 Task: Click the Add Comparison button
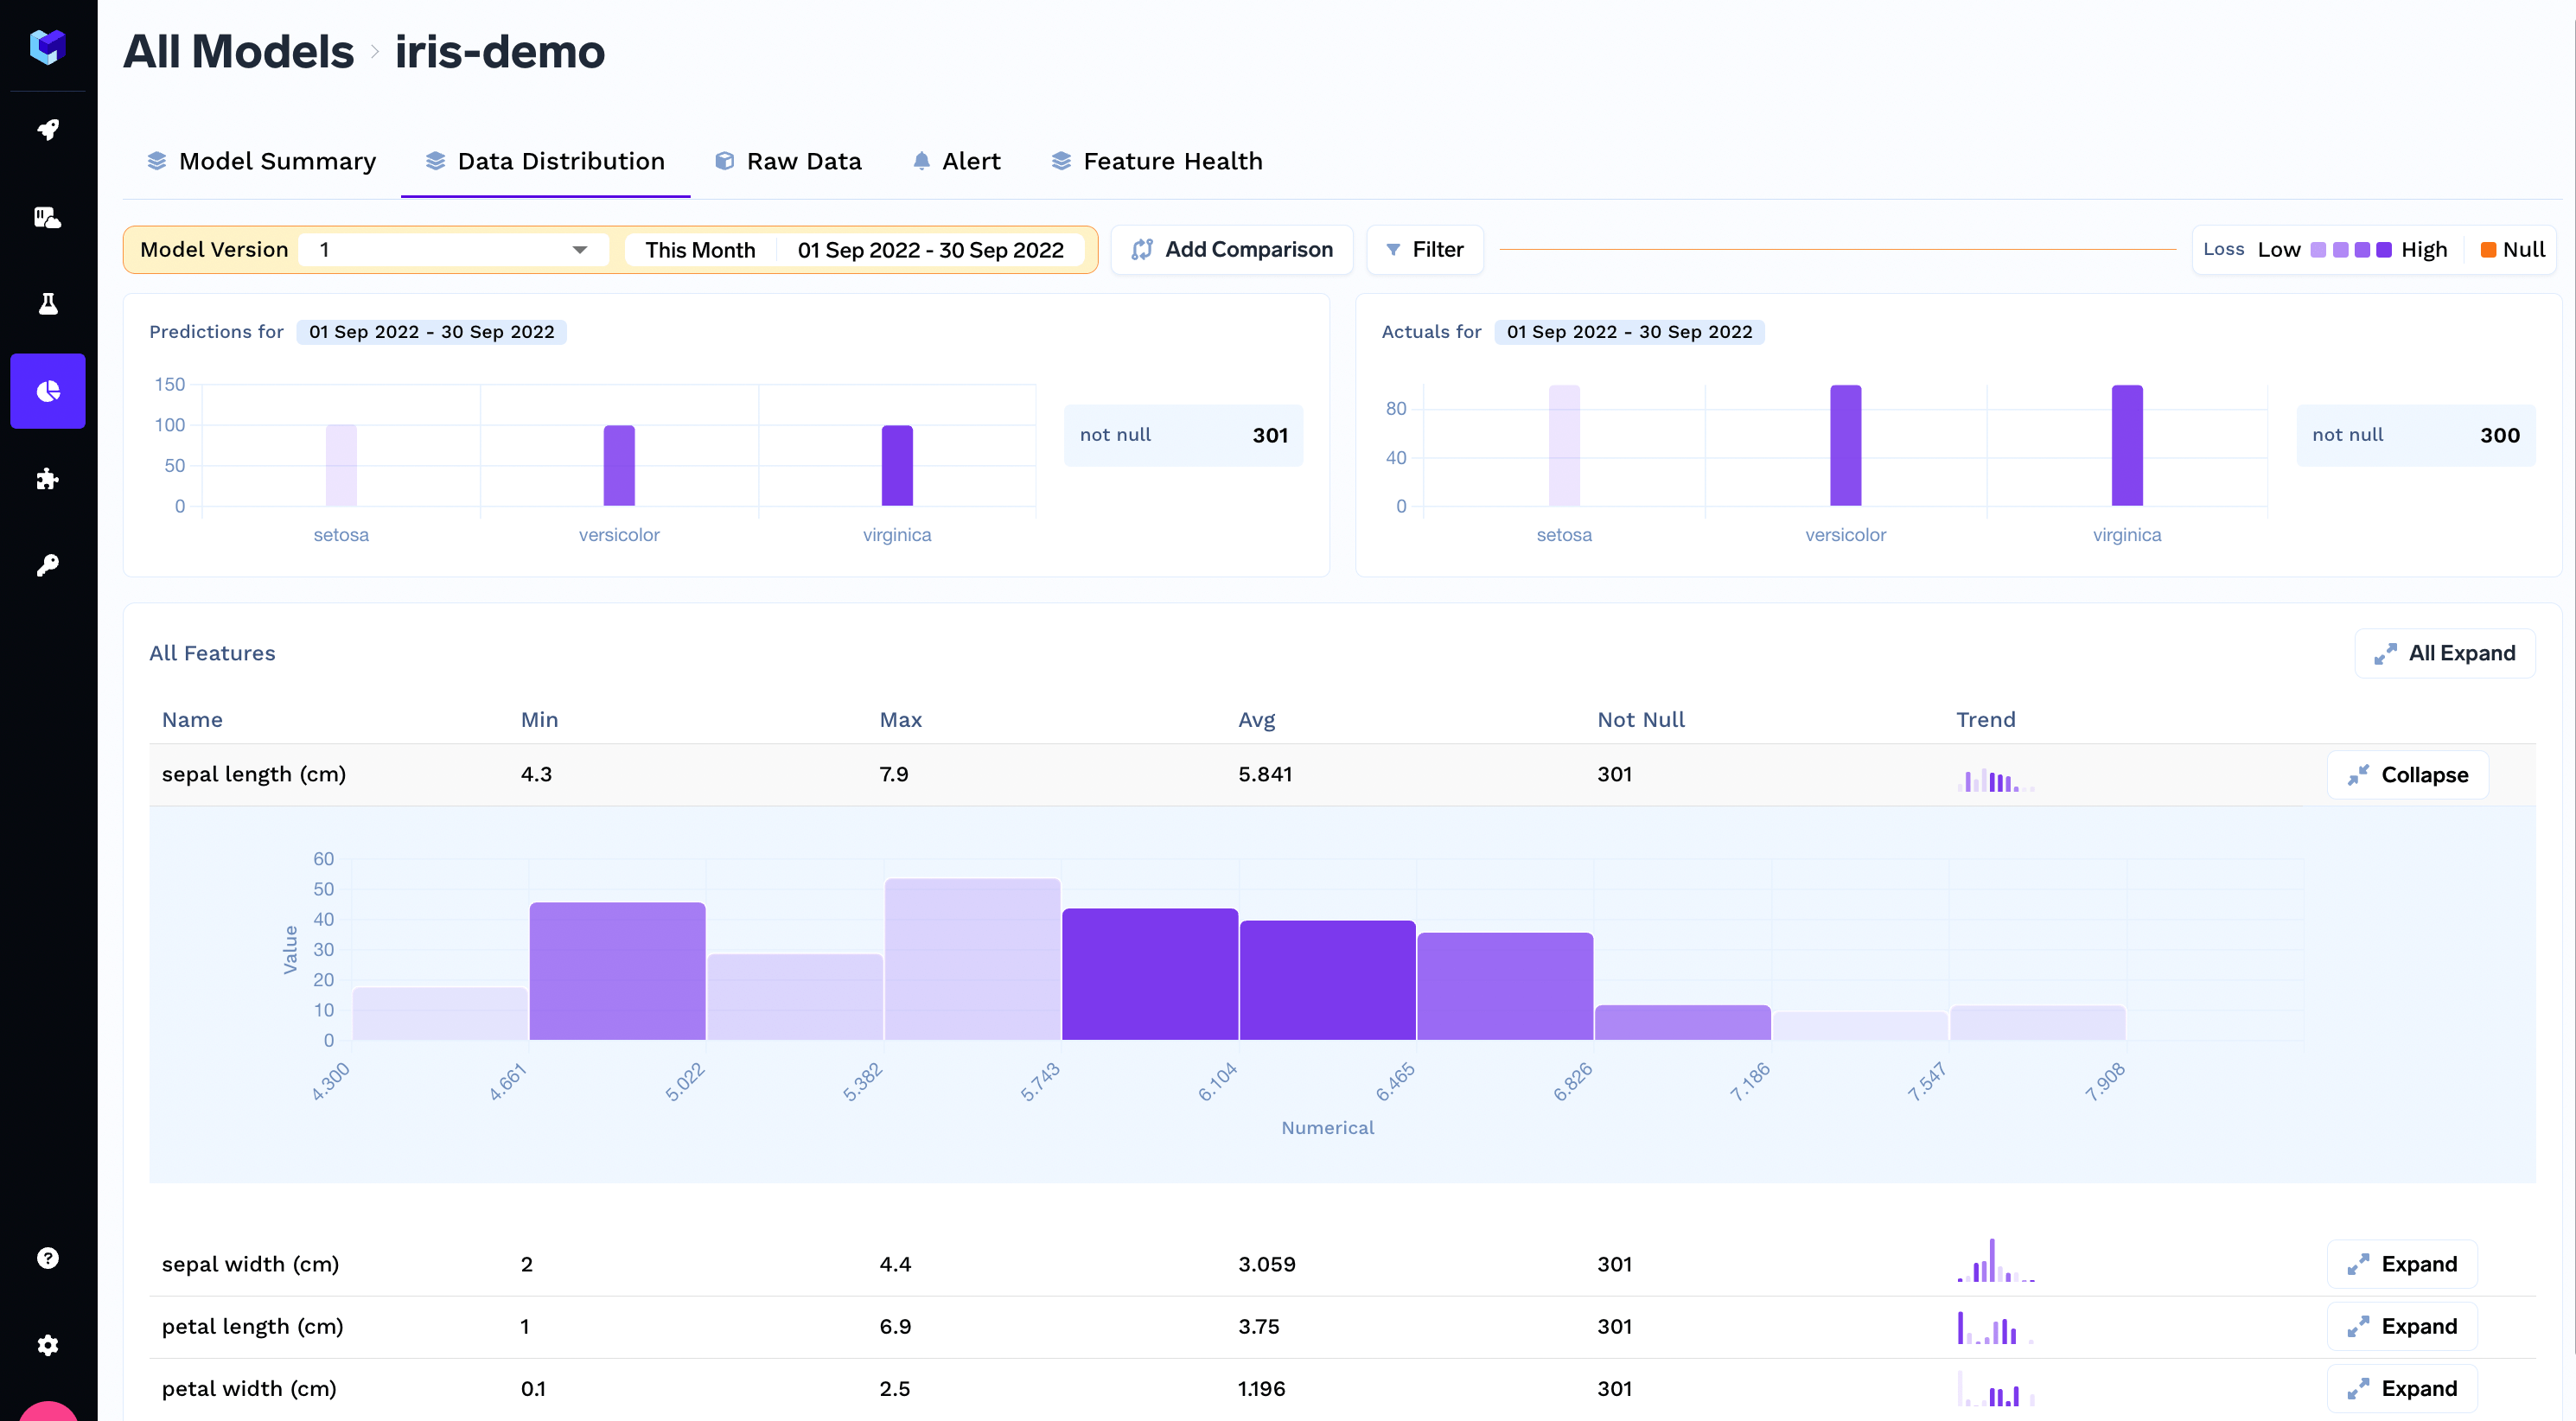(1232, 250)
